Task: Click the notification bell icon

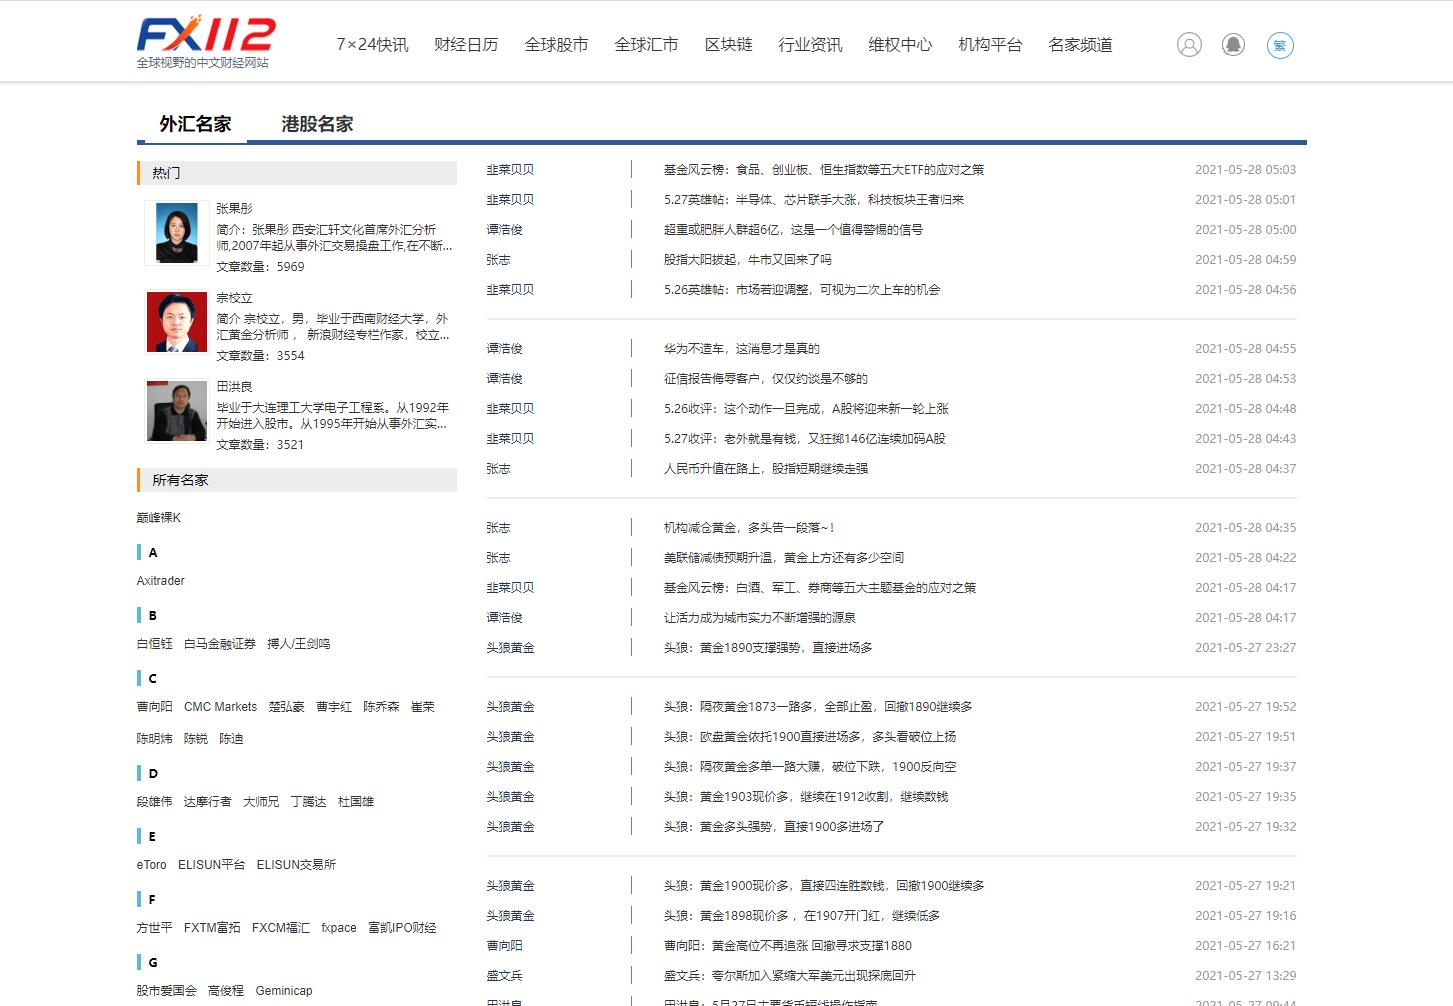Action: [x=1234, y=45]
